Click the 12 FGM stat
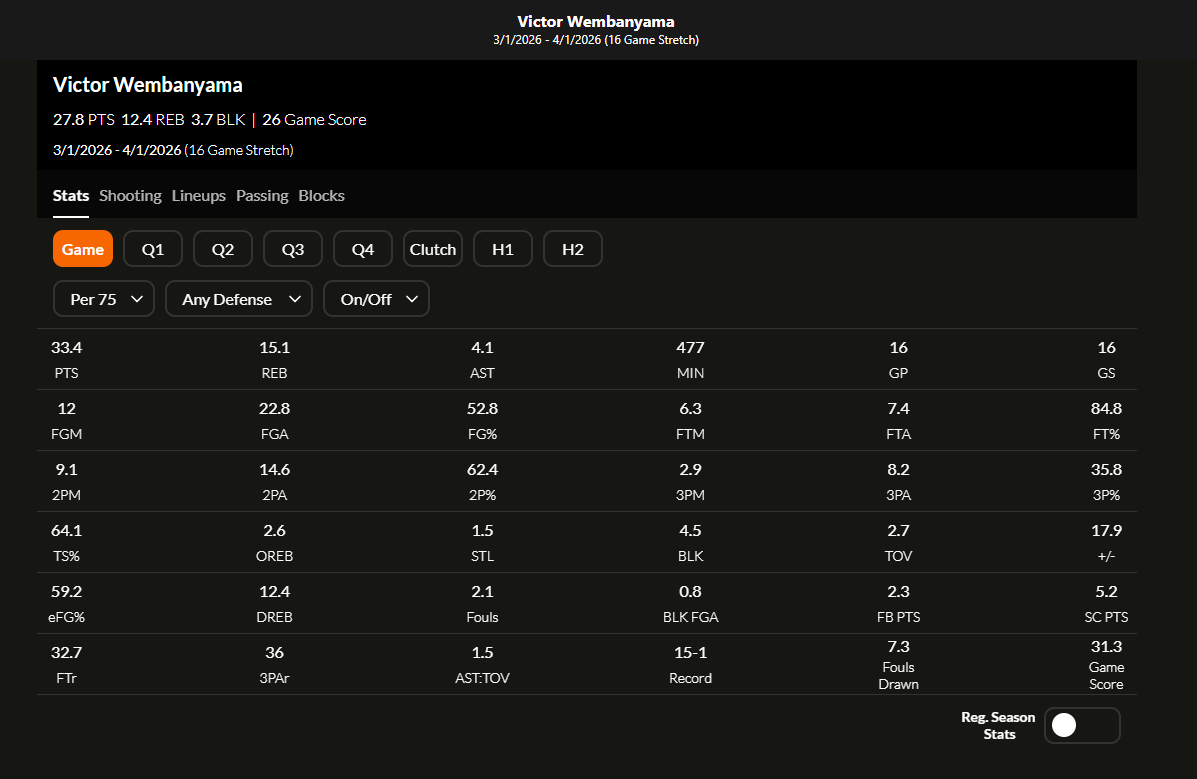1197x779 pixels. tap(66, 421)
